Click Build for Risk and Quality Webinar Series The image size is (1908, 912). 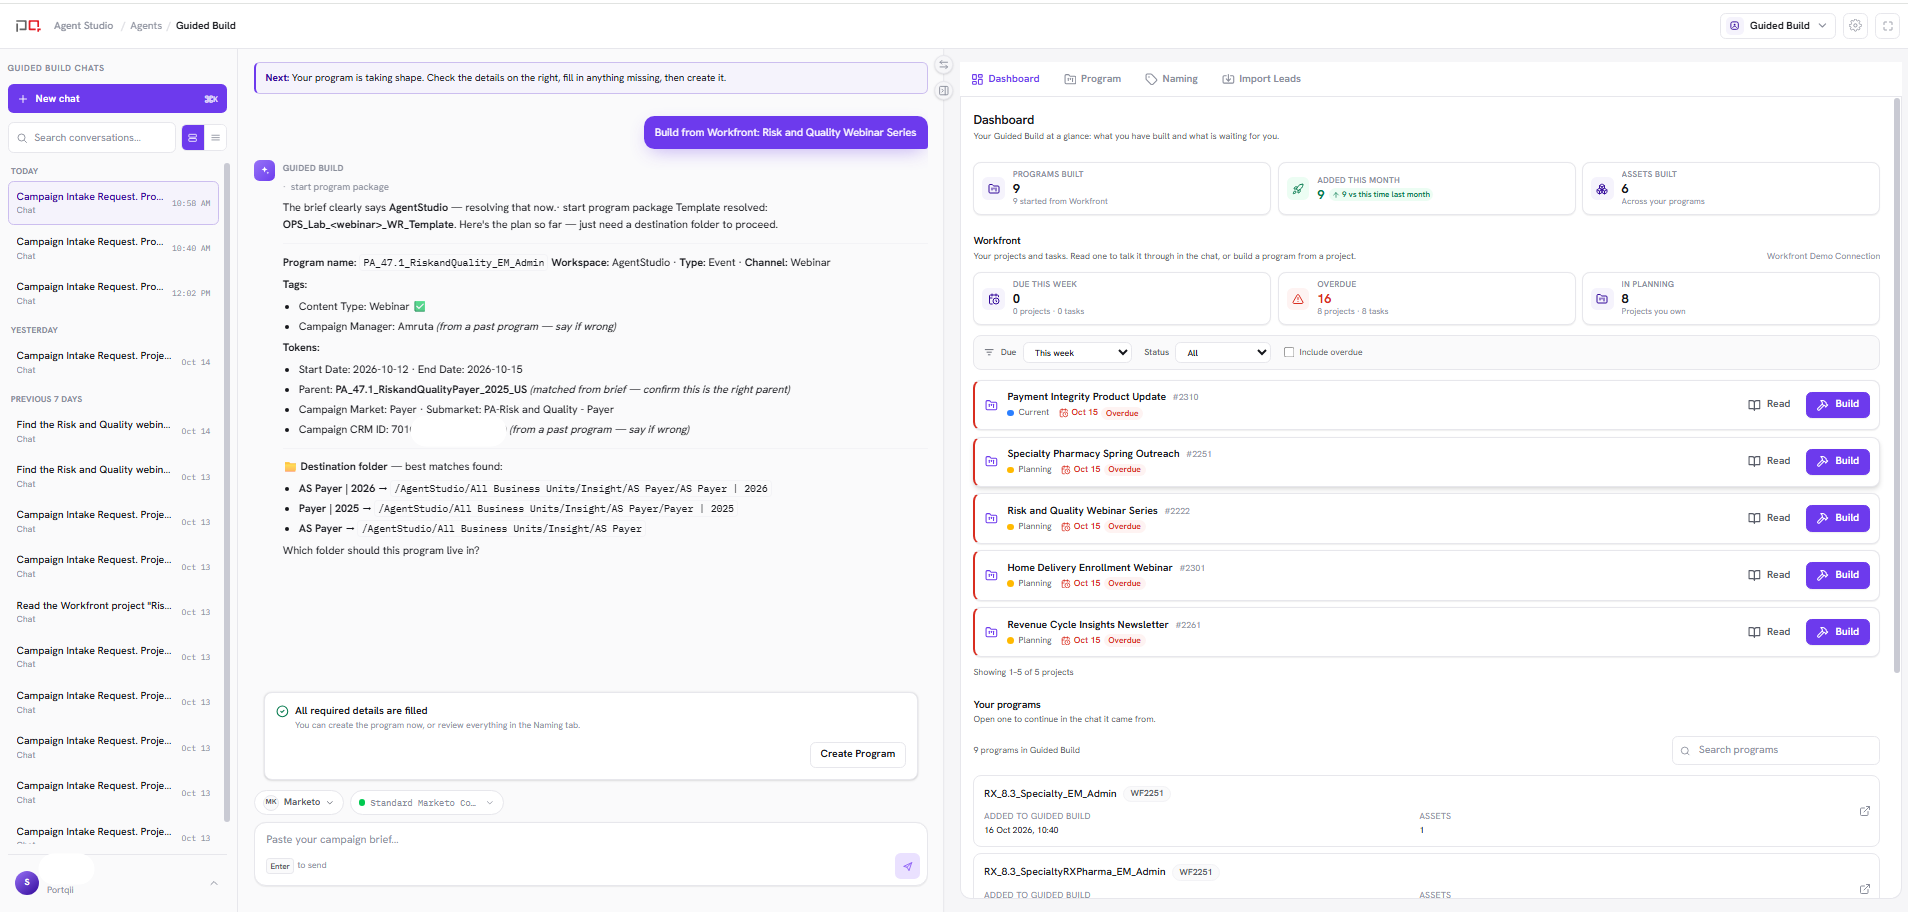point(1837,518)
